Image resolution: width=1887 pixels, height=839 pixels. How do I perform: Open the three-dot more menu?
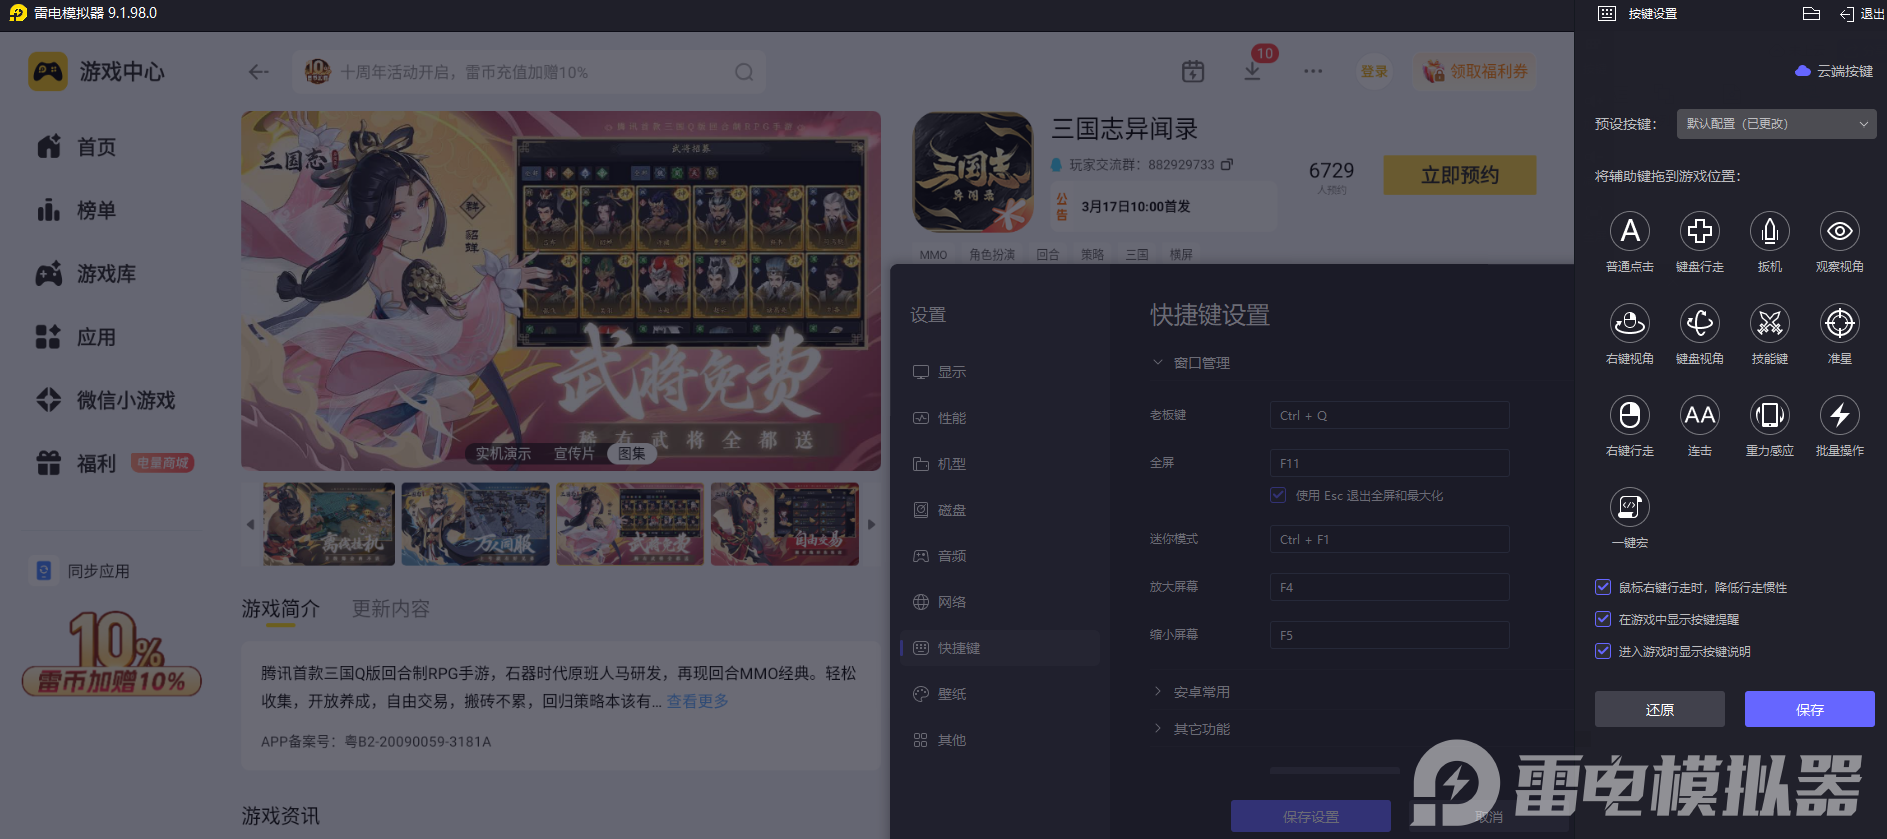(1313, 71)
